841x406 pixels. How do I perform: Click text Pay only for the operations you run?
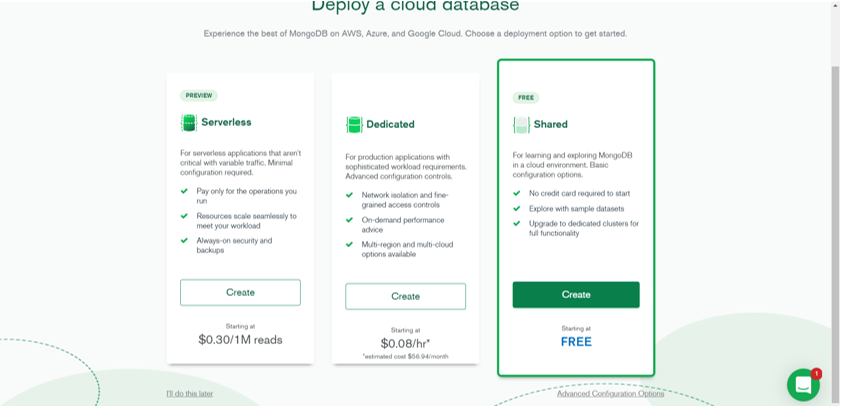(246, 196)
